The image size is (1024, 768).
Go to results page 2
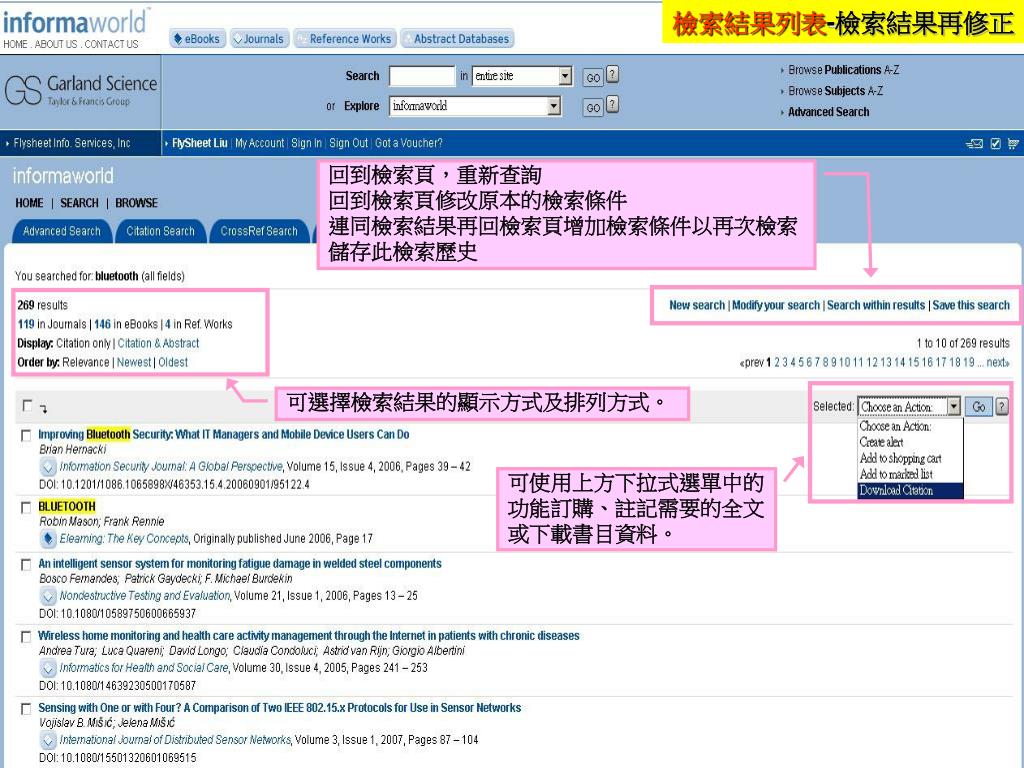pos(777,362)
